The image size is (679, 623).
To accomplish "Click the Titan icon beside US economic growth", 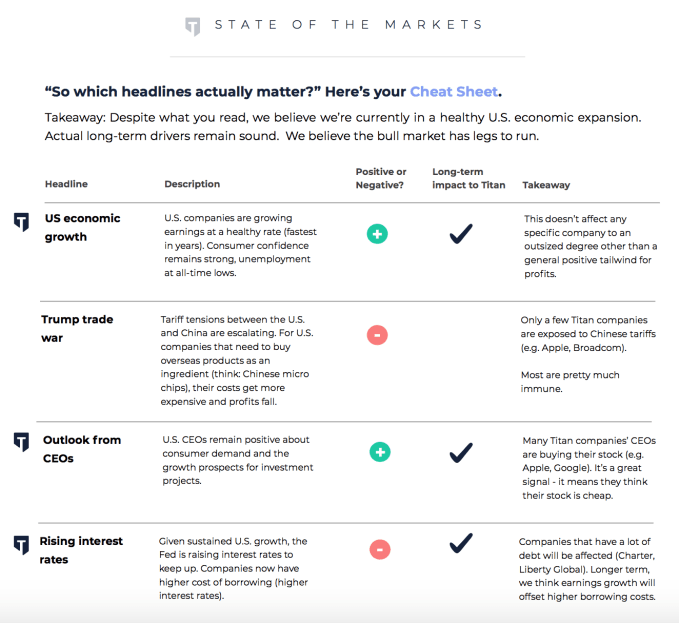I will (x=20, y=221).
